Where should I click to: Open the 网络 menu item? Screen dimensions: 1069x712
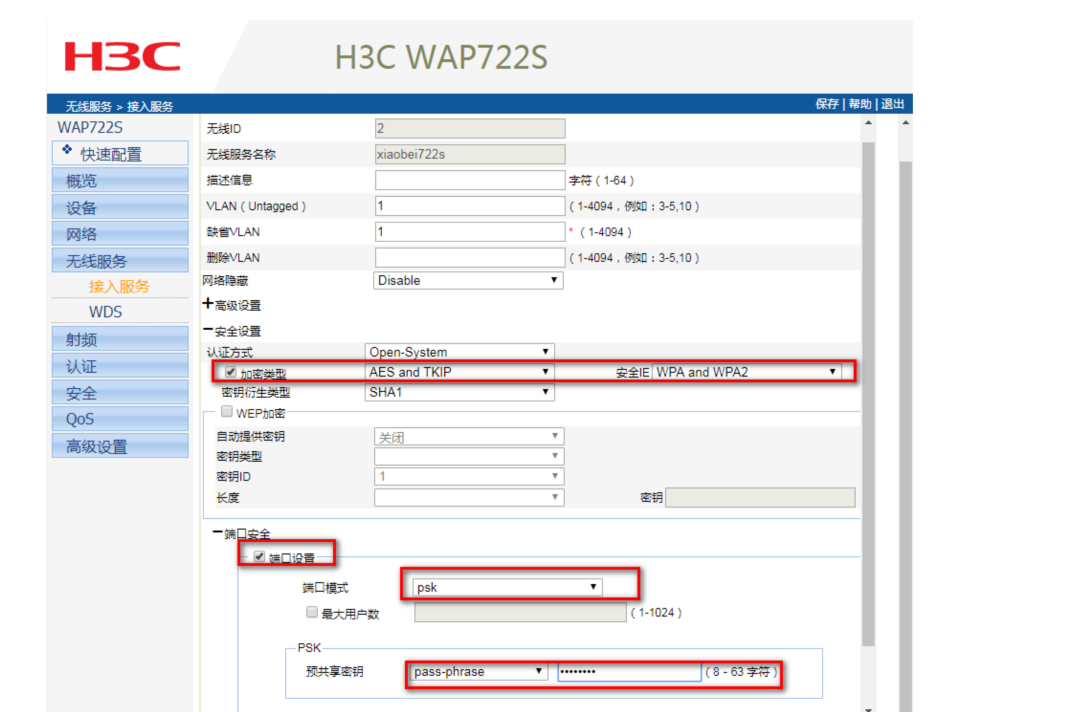[x=120, y=234]
